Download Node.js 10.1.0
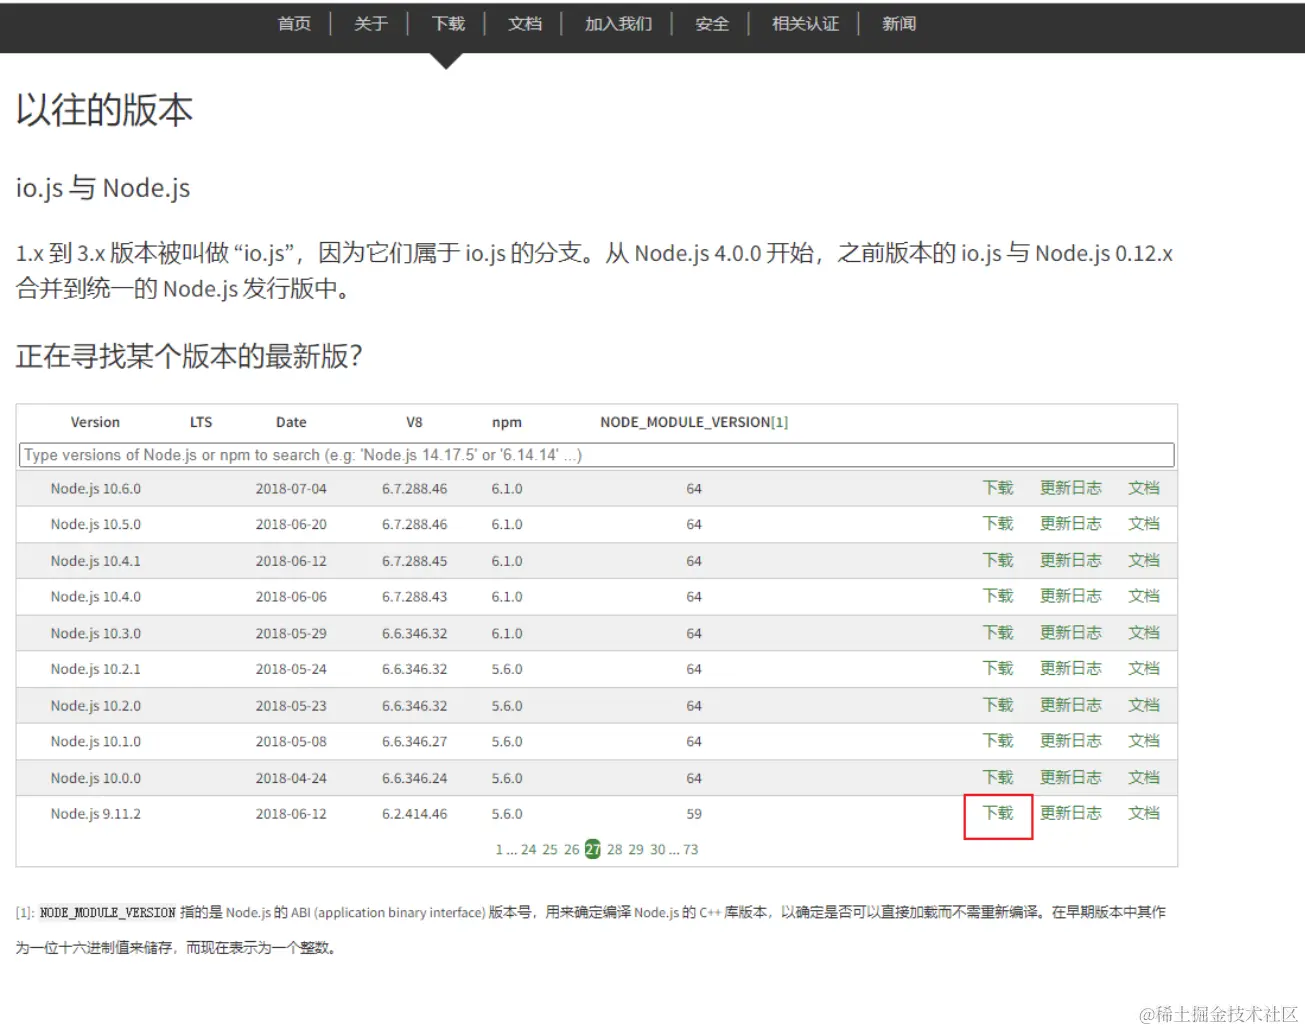Image resolution: width=1305 pixels, height=1031 pixels. 998,741
